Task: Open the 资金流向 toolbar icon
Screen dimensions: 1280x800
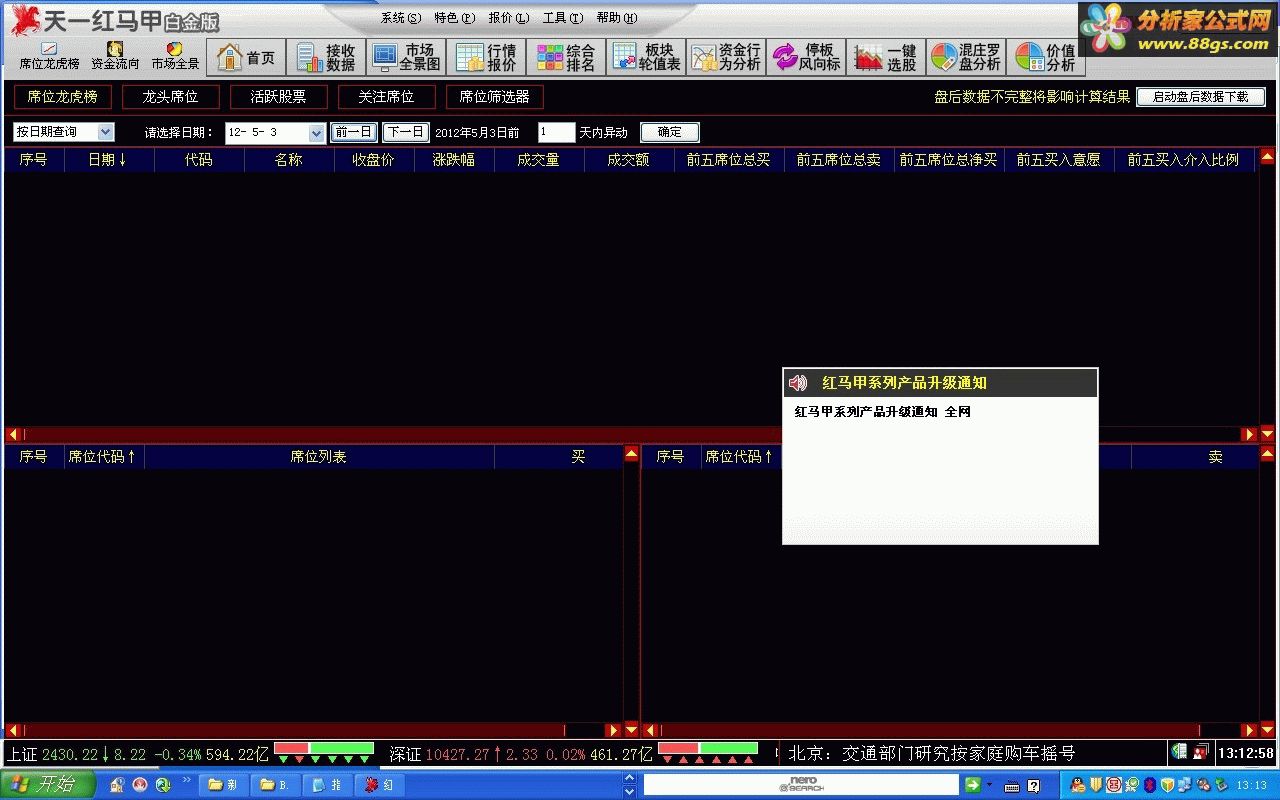Action: 115,56
